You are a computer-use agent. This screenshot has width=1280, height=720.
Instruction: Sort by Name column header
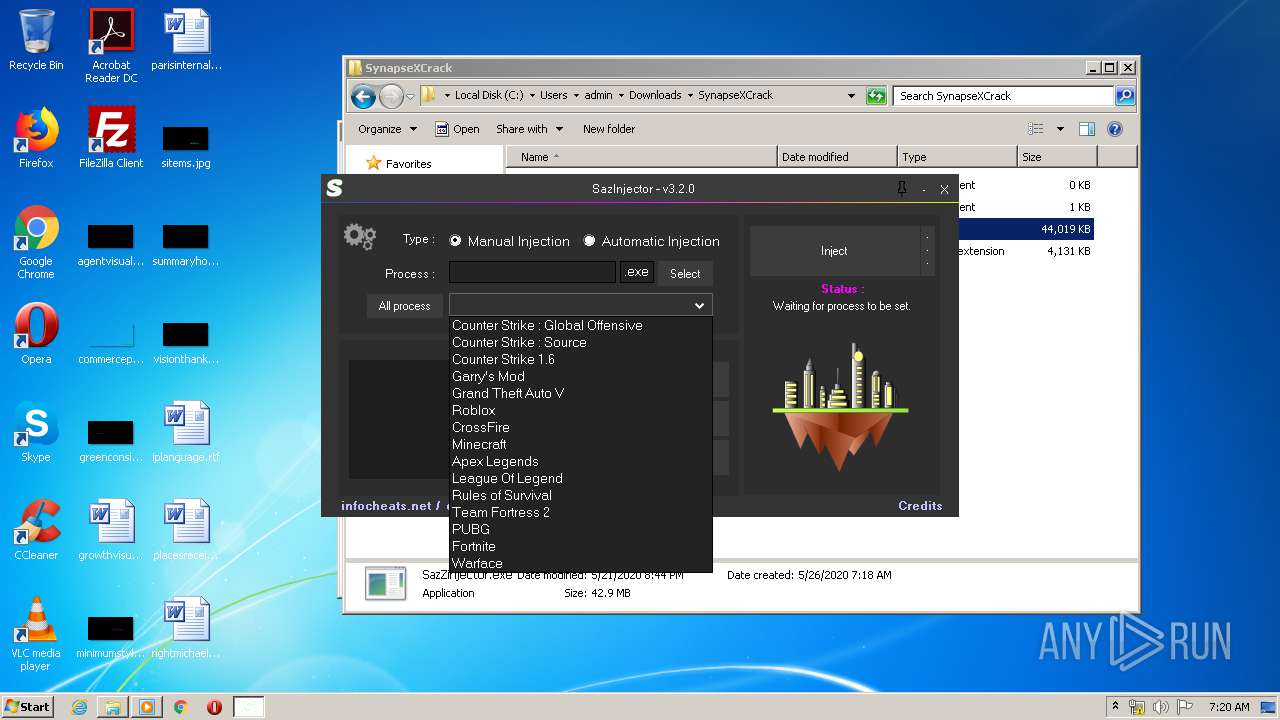point(642,157)
